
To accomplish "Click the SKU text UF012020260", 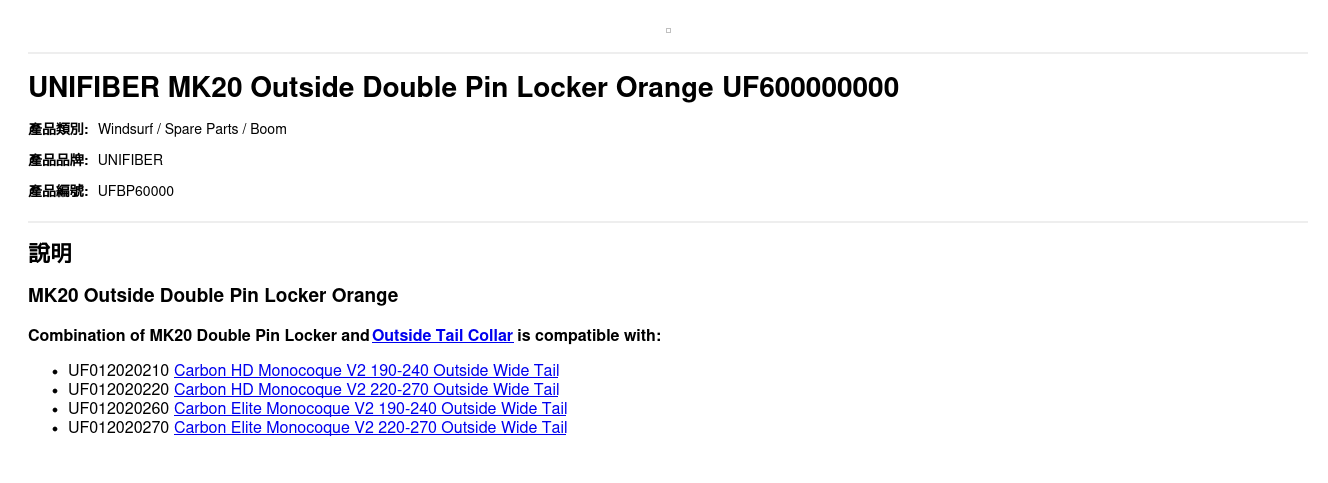I will click(x=118, y=409).
